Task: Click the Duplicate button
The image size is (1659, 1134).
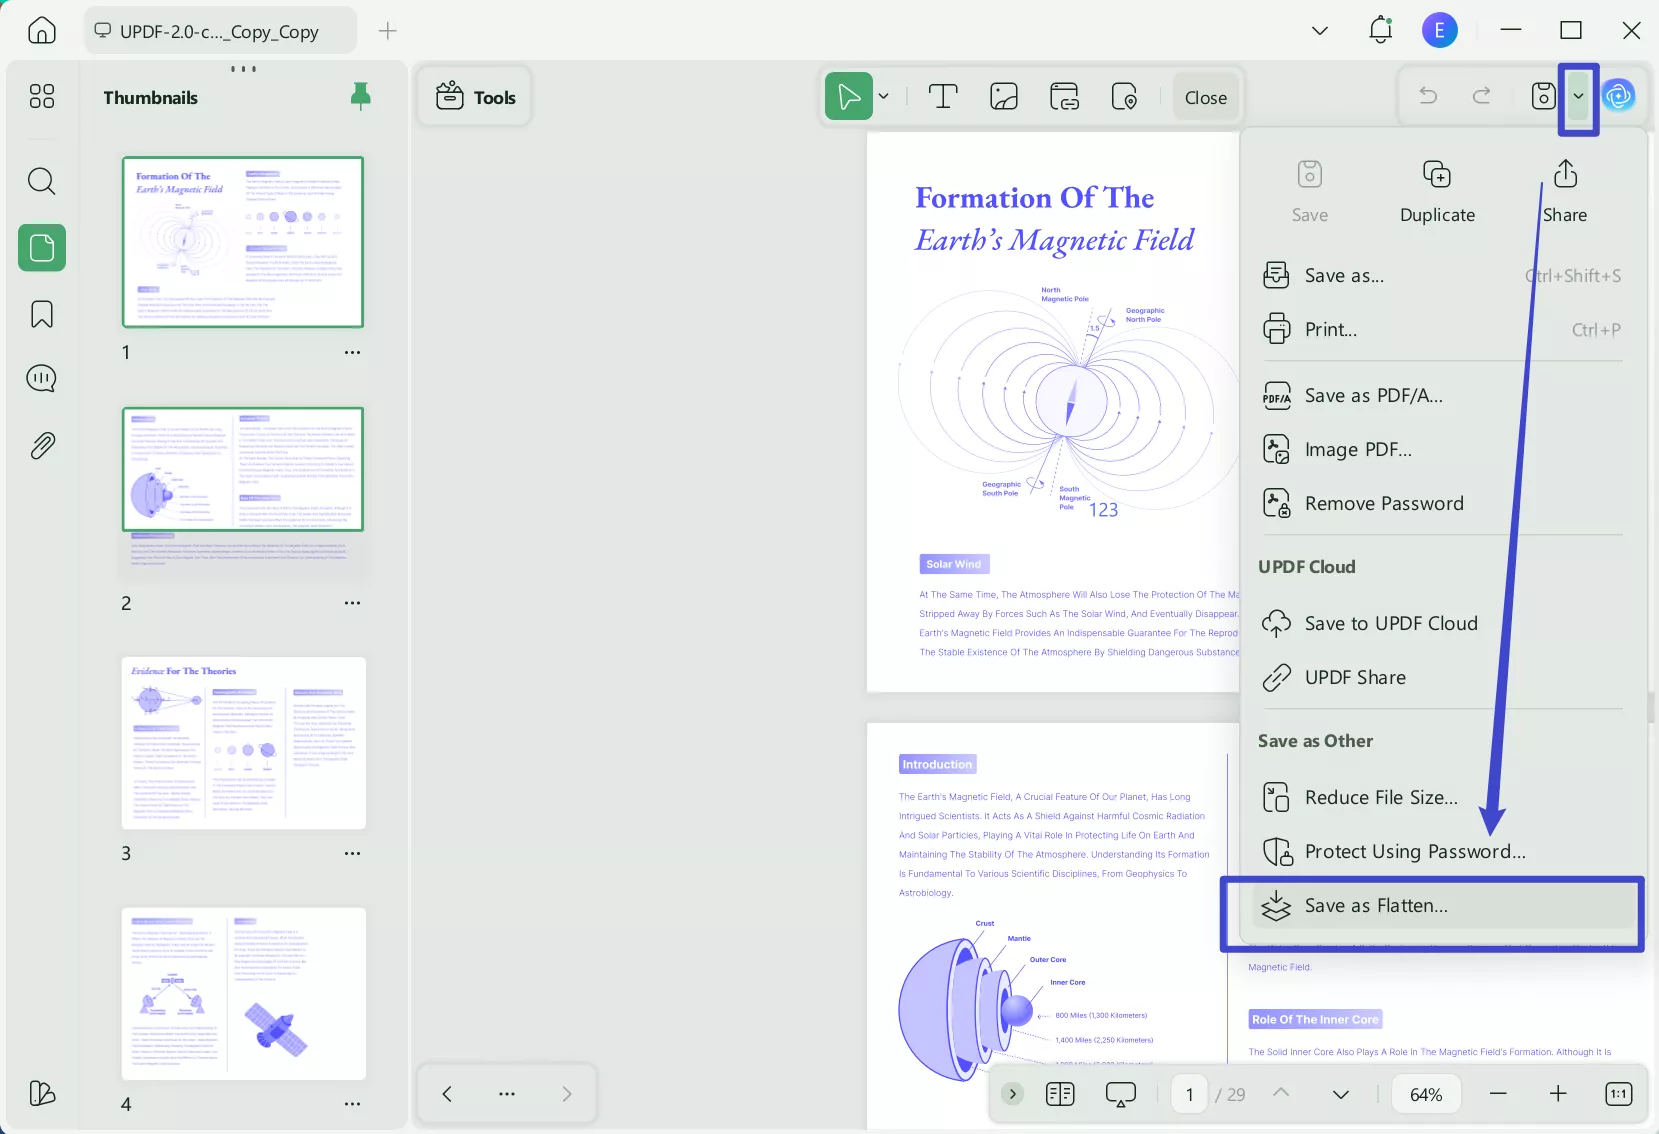Action: pyautogui.click(x=1437, y=190)
